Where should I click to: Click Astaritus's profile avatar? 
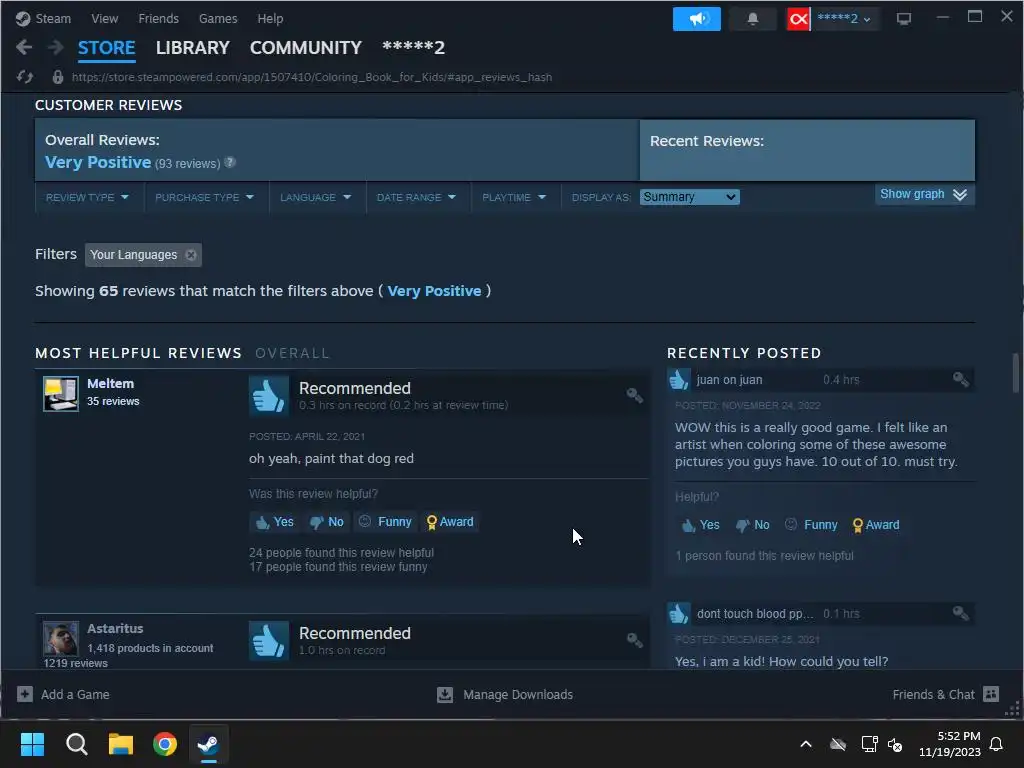[61, 638]
